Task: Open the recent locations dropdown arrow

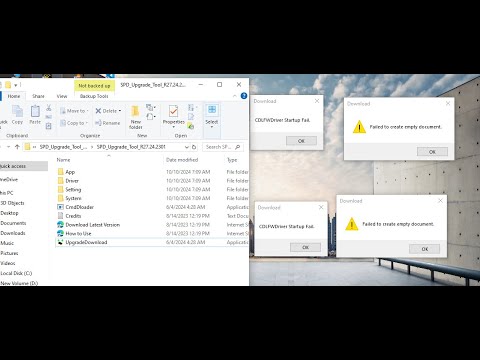Action: 8,147
